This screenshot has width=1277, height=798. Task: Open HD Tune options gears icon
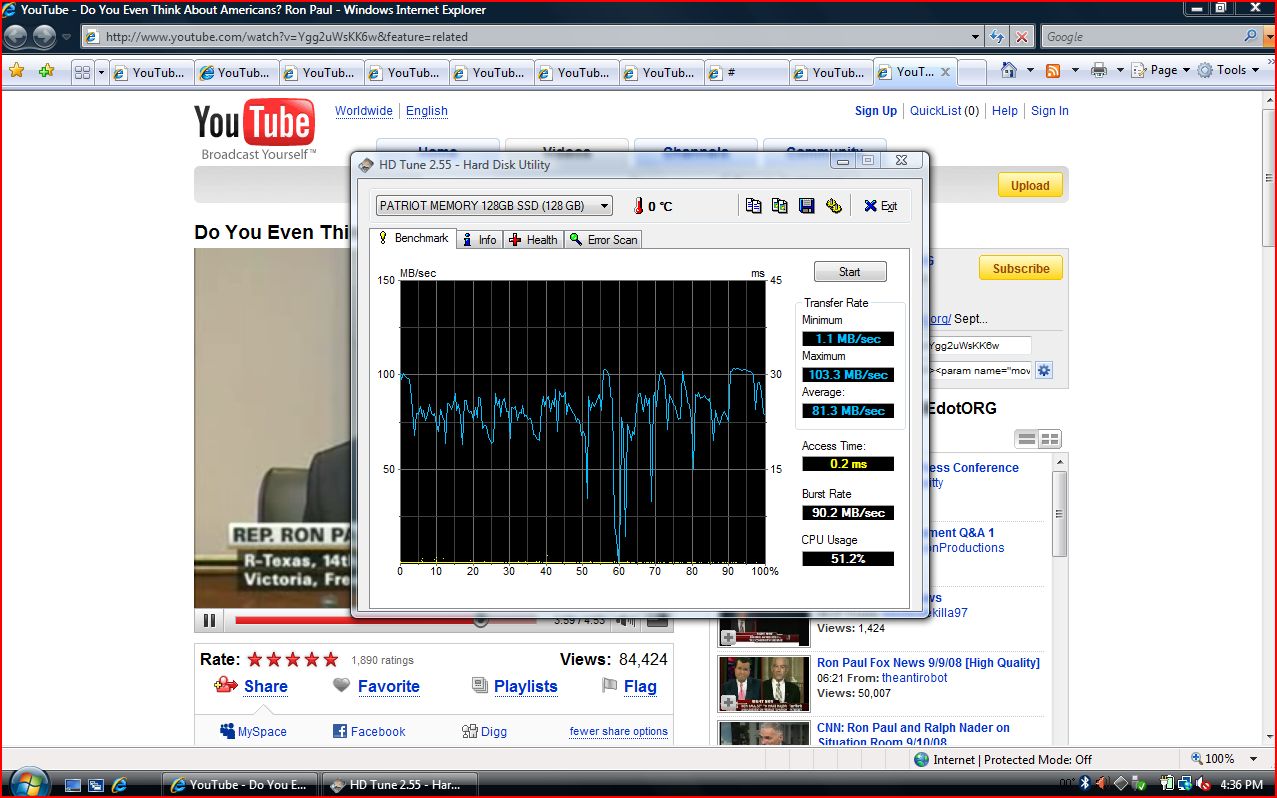pos(834,205)
